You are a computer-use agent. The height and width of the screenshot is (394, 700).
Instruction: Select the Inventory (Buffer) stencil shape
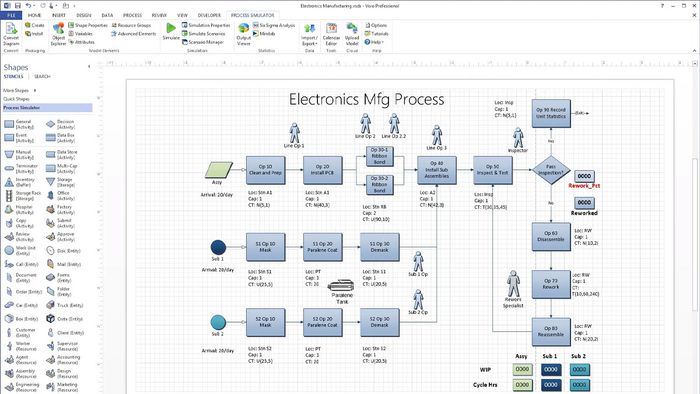[x=19, y=182]
